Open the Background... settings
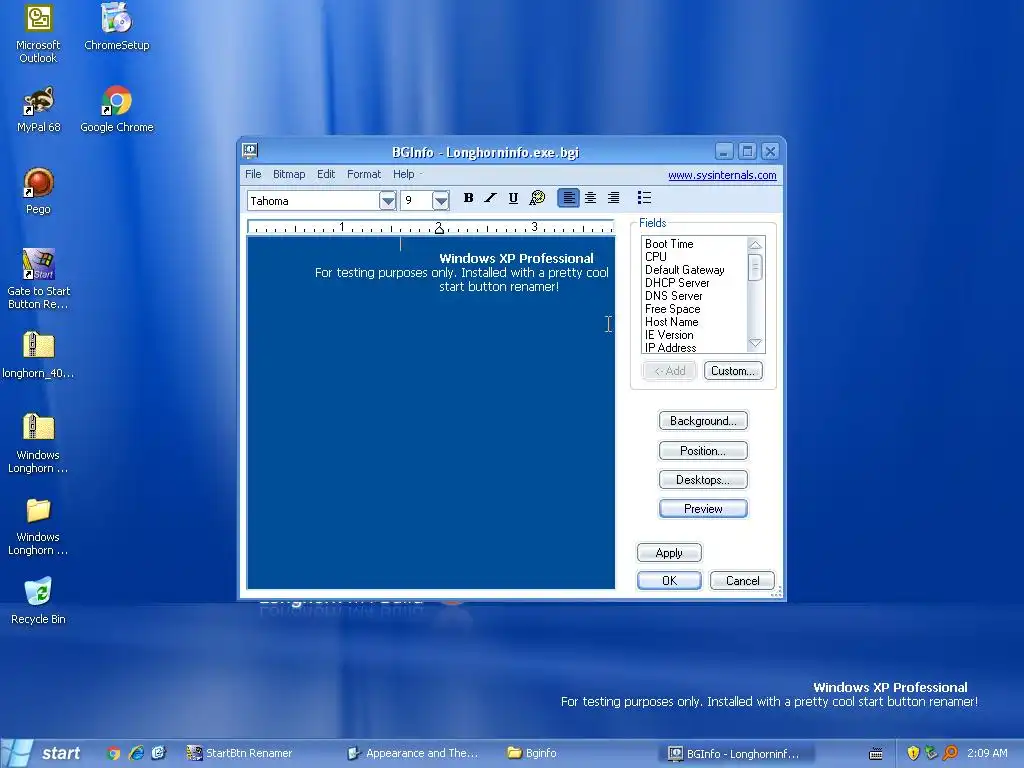The width and height of the screenshot is (1024, 768). tap(703, 421)
